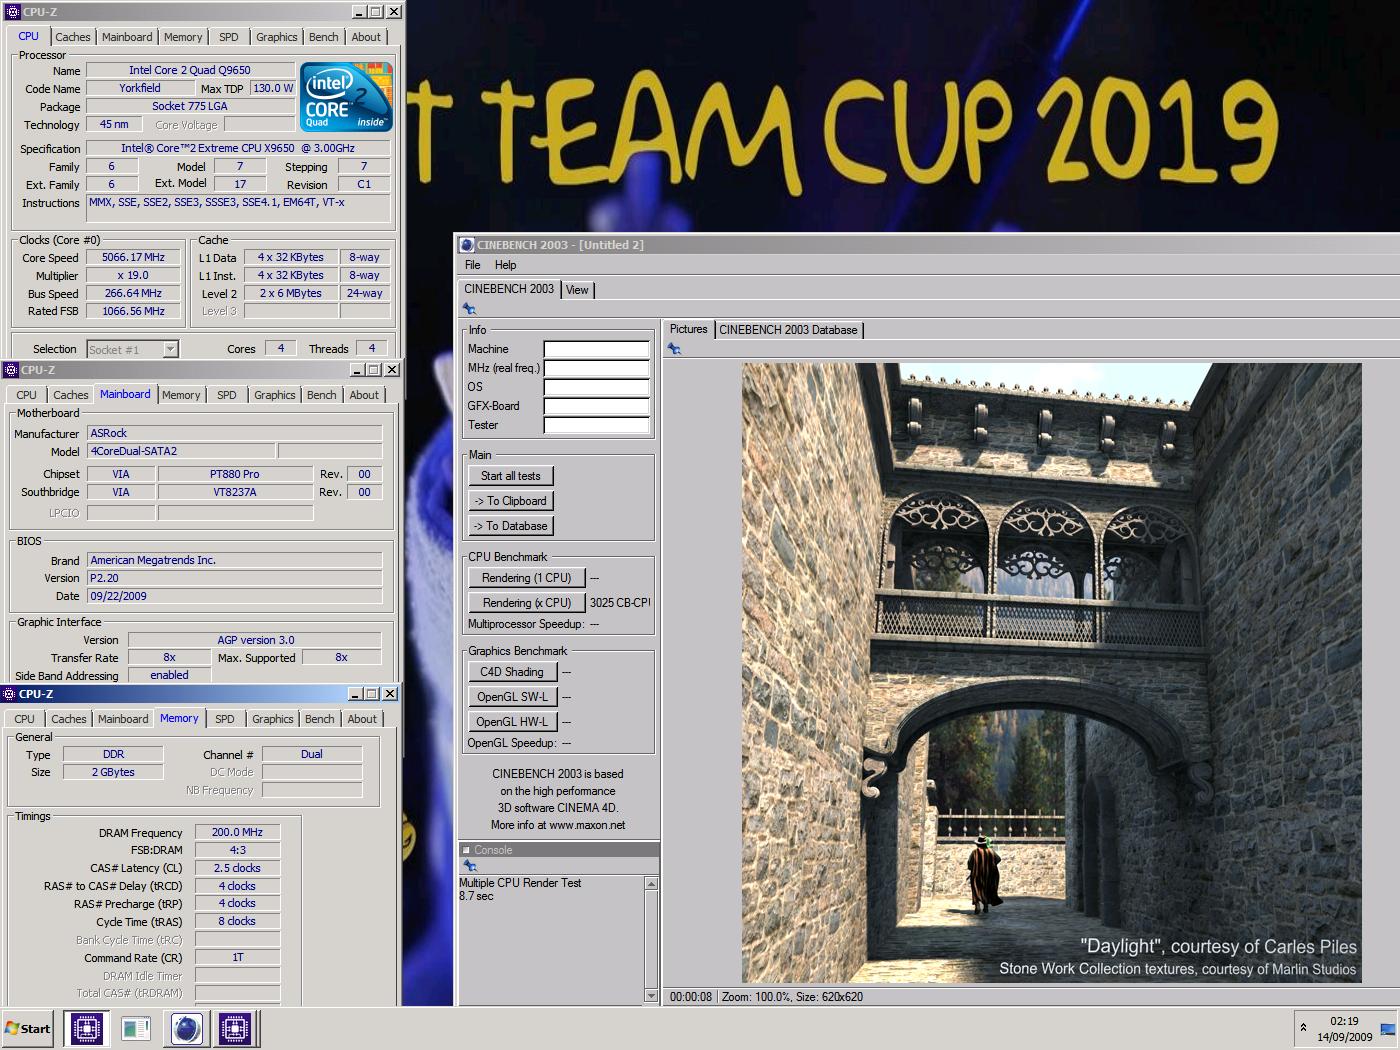Run the Rendering (x CPU) benchmark
The height and width of the screenshot is (1050, 1400).
coord(527,603)
